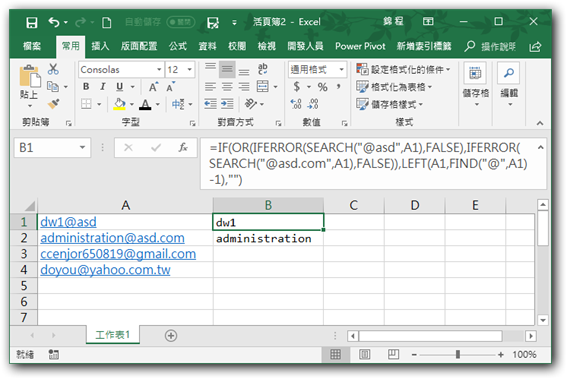Open the font size 12 dropdown

click(x=189, y=69)
